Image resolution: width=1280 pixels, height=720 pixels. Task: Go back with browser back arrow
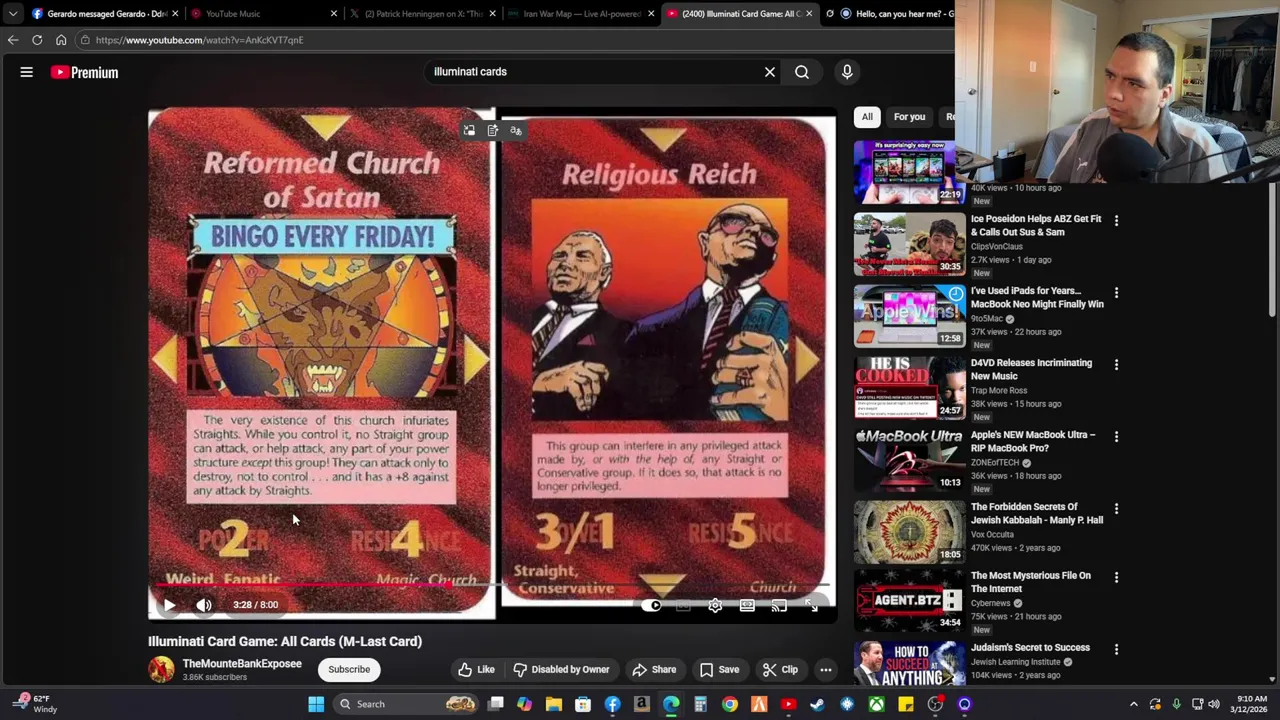[x=13, y=40]
